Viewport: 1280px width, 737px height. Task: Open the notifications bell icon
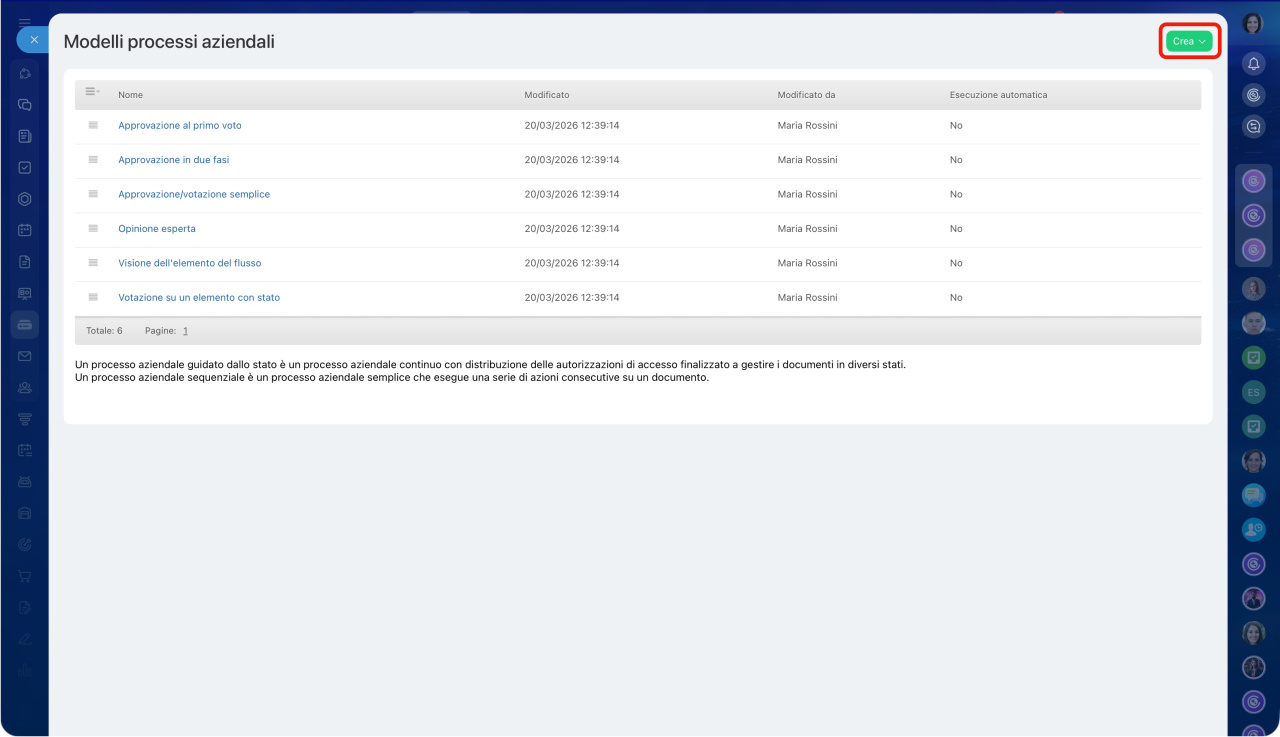point(1253,63)
